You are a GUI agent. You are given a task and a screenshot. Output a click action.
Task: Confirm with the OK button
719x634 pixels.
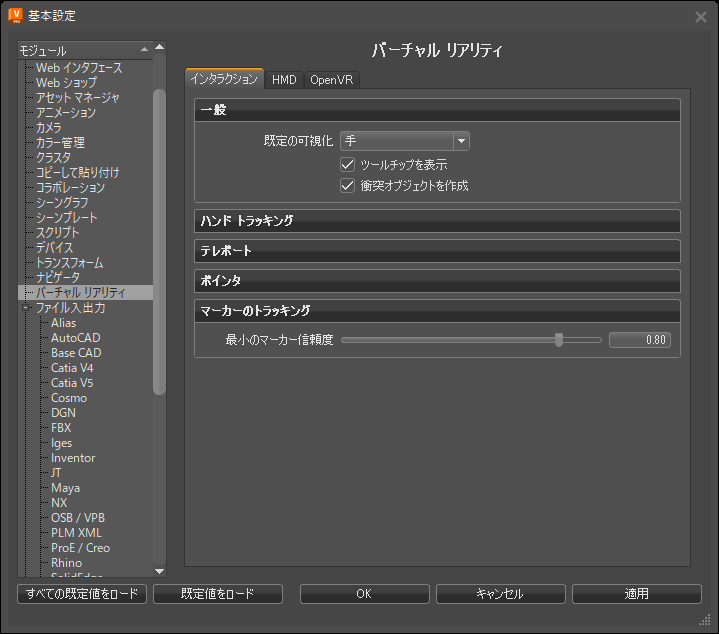[364, 594]
